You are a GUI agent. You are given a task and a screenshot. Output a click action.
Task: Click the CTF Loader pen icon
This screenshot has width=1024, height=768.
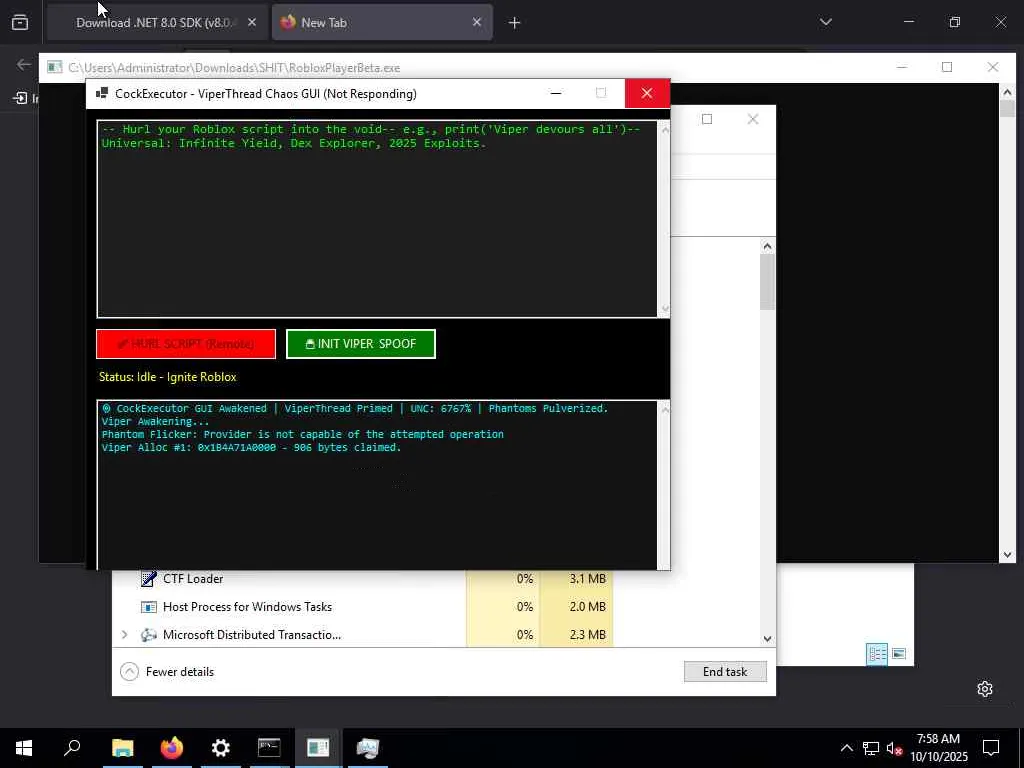tap(149, 579)
